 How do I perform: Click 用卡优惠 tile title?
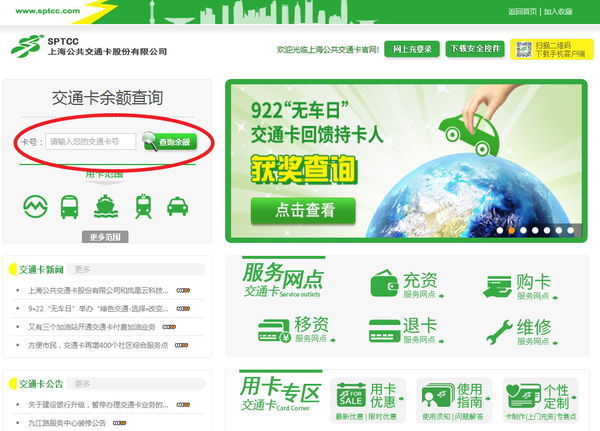point(383,395)
